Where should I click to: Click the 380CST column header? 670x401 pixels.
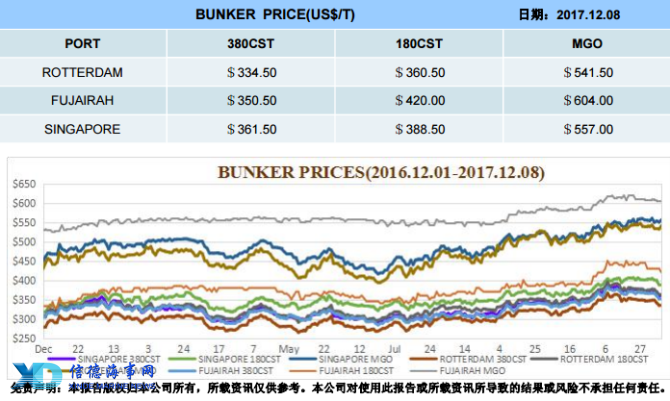pyautogui.click(x=250, y=44)
